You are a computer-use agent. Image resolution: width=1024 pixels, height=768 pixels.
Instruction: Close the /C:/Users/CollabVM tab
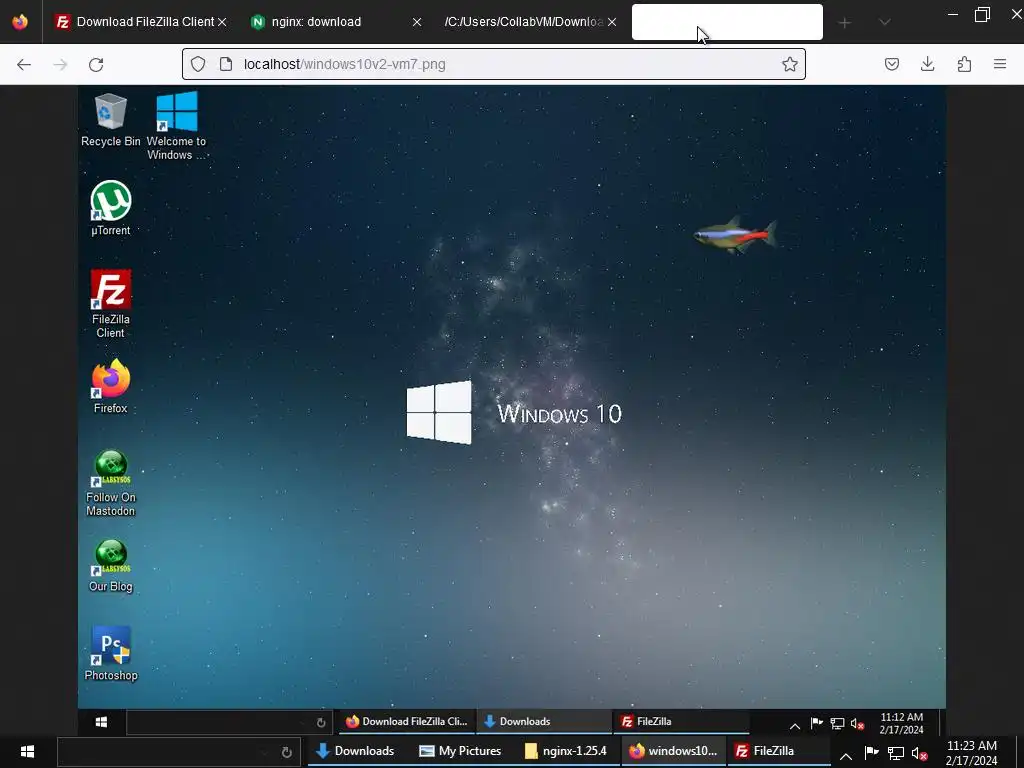[x=612, y=22]
